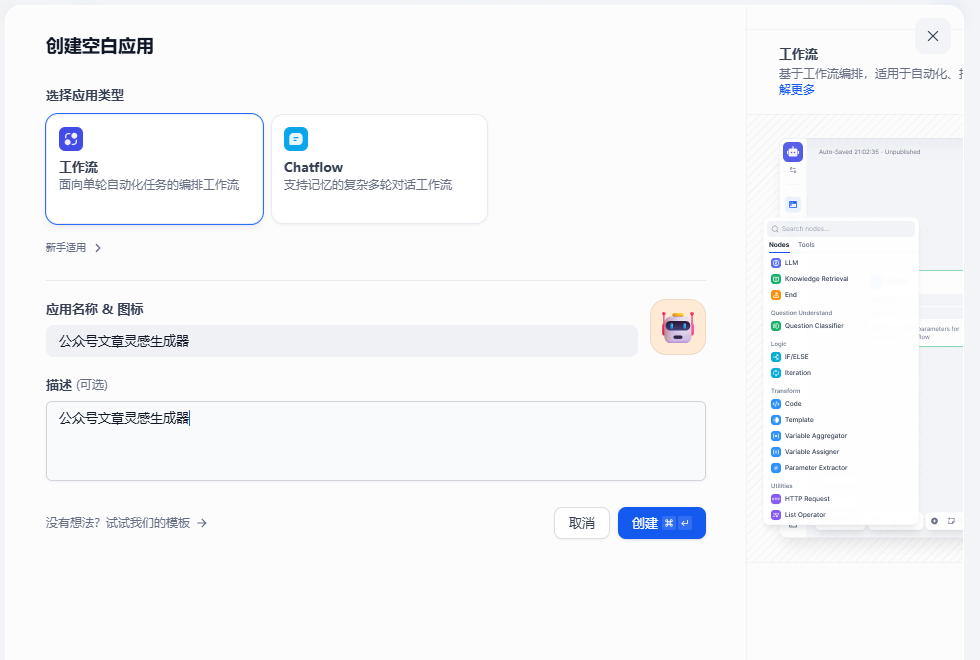Image resolution: width=980 pixels, height=660 pixels.
Task: Click the 应用名称 name input field
Action: point(341,341)
